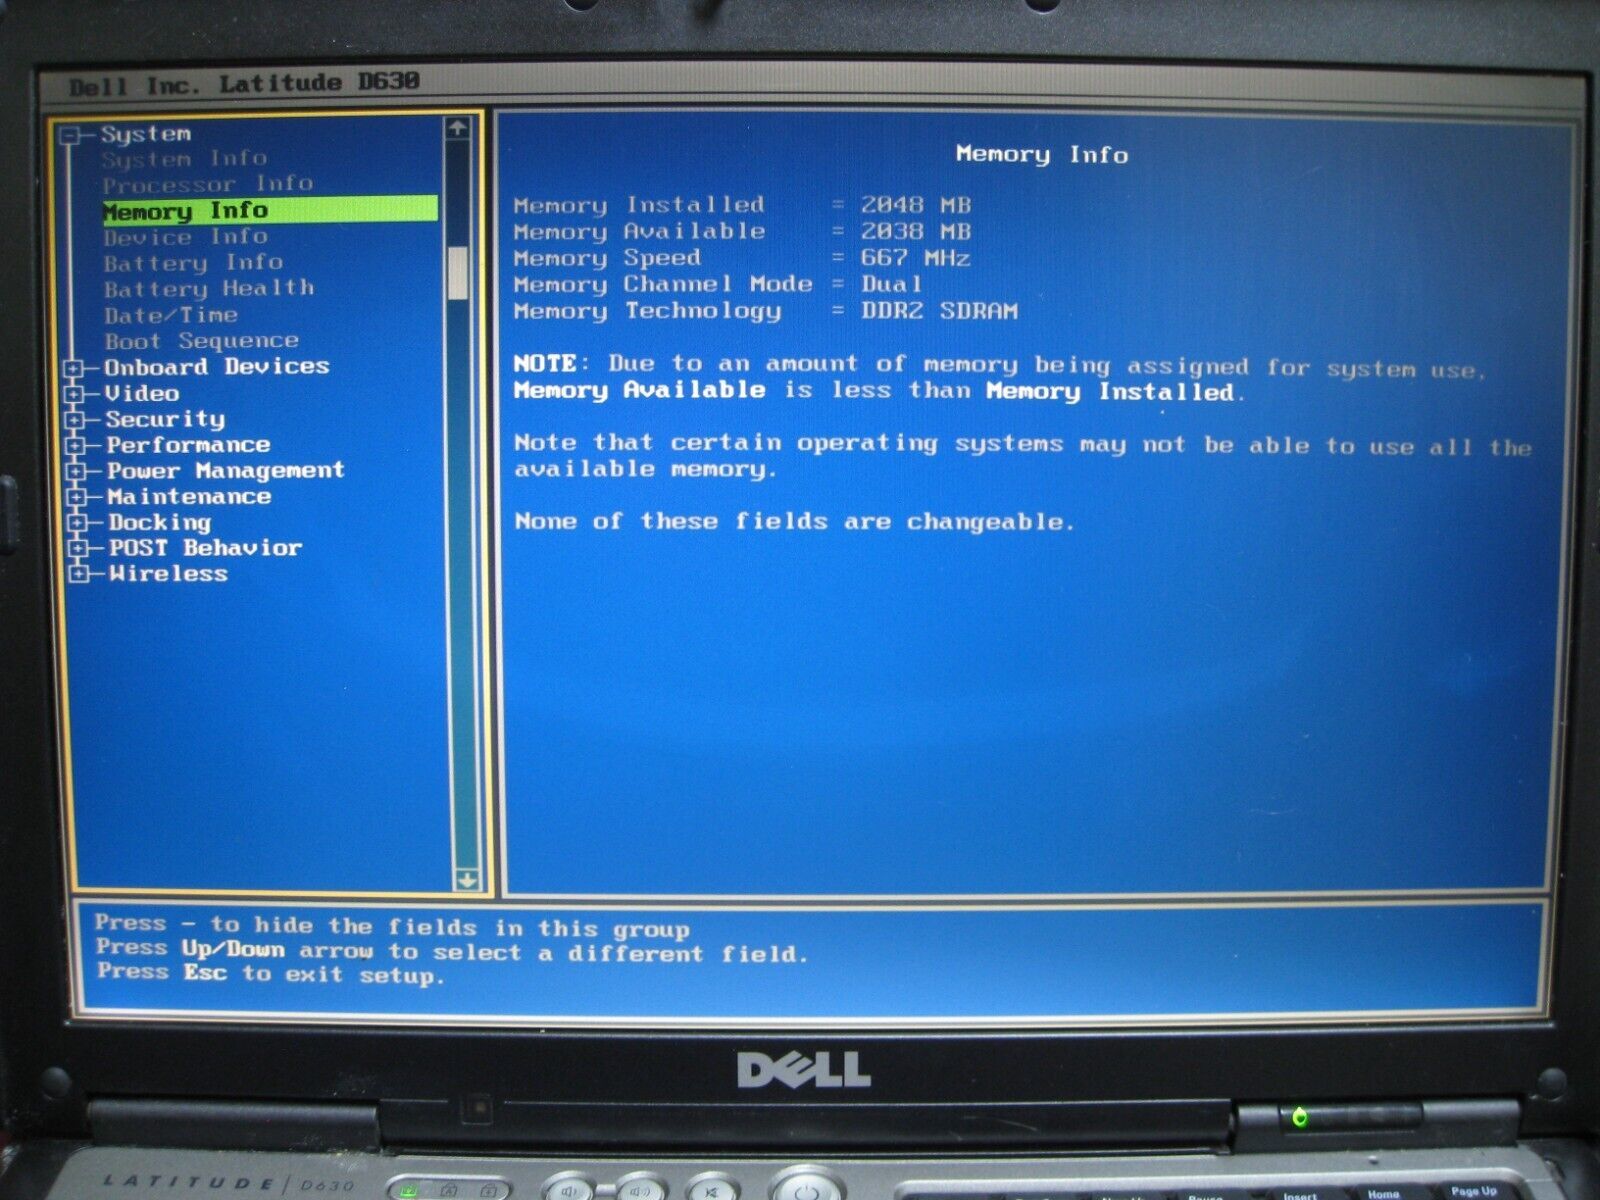Select the Video label
Screen dimensions: 1600x1200
142,393
